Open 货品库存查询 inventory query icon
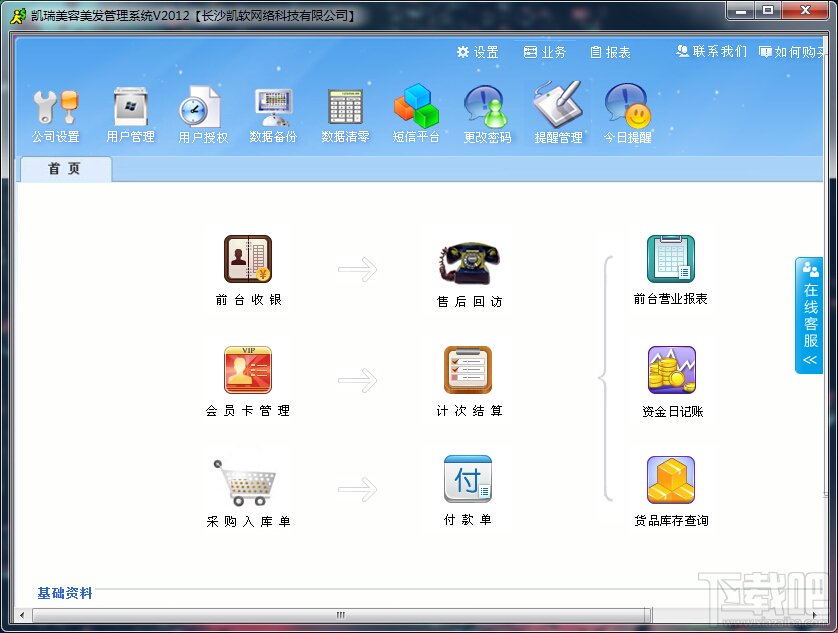Image resolution: width=838 pixels, height=633 pixels. pyautogui.click(x=671, y=492)
